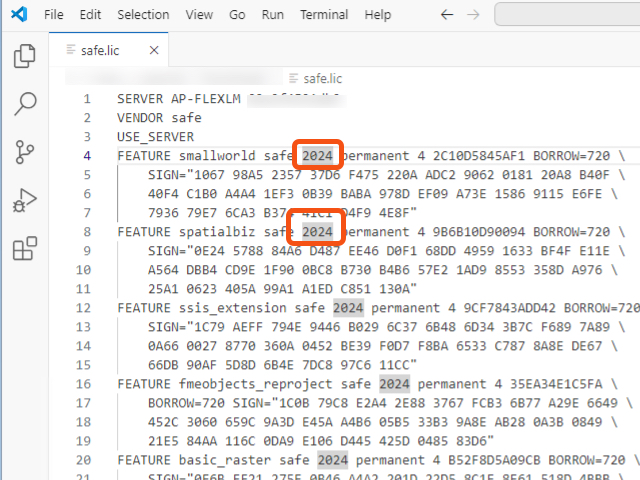This screenshot has height=480, width=640.
Task: Open the Source Control view
Action: (x=24, y=152)
